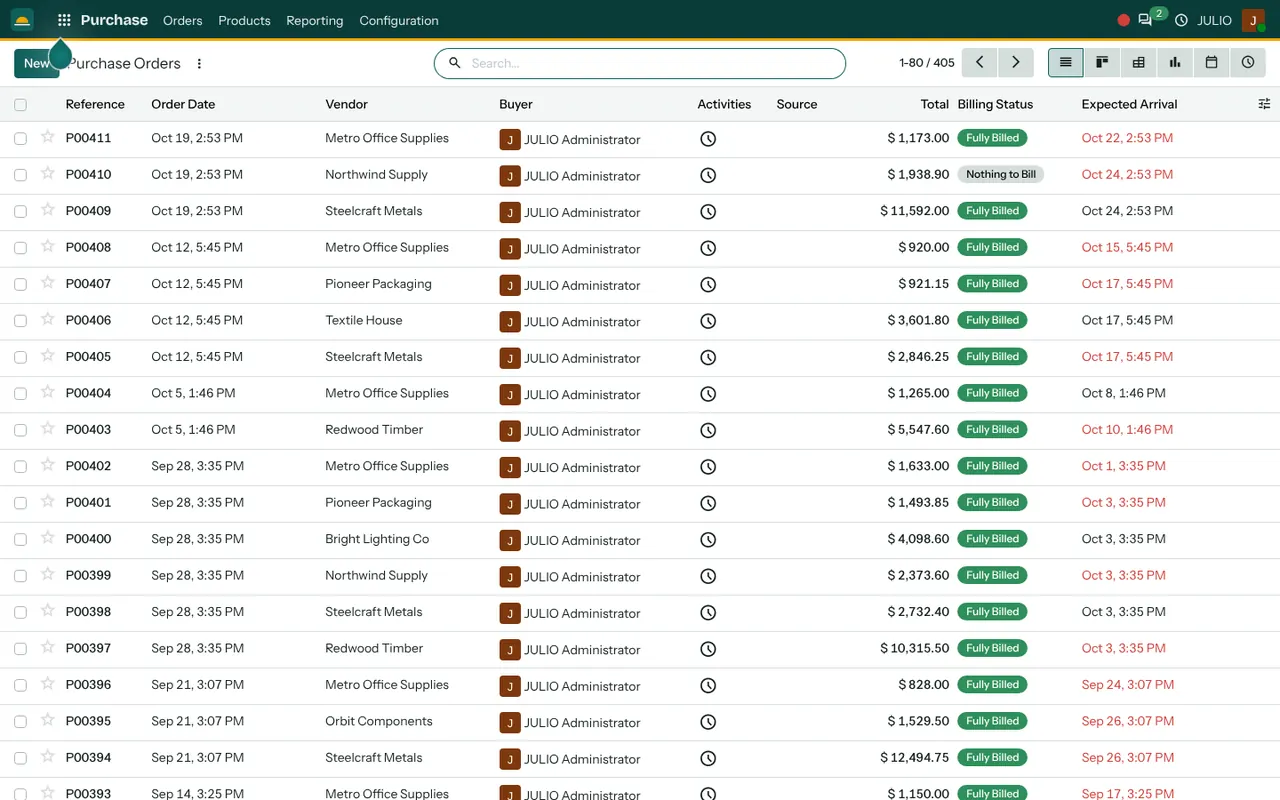This screenshot has height=800, width=1280.
Task: Tick the checkbox for order P00402
Action: coord(20,467)
